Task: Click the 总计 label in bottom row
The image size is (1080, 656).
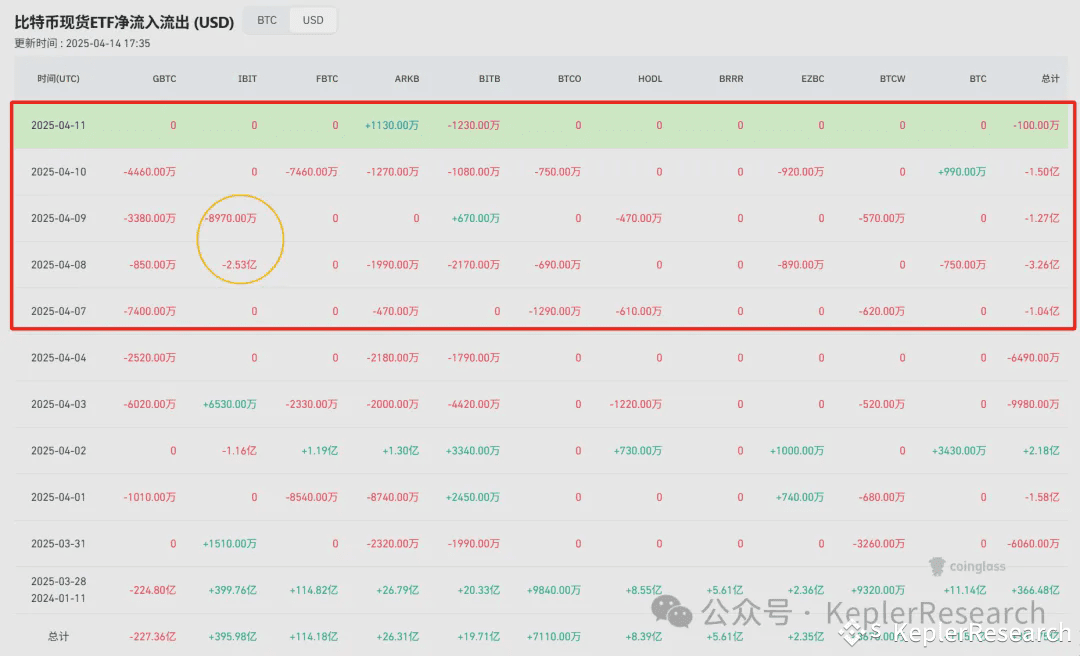Action: [x=59, y=637]
